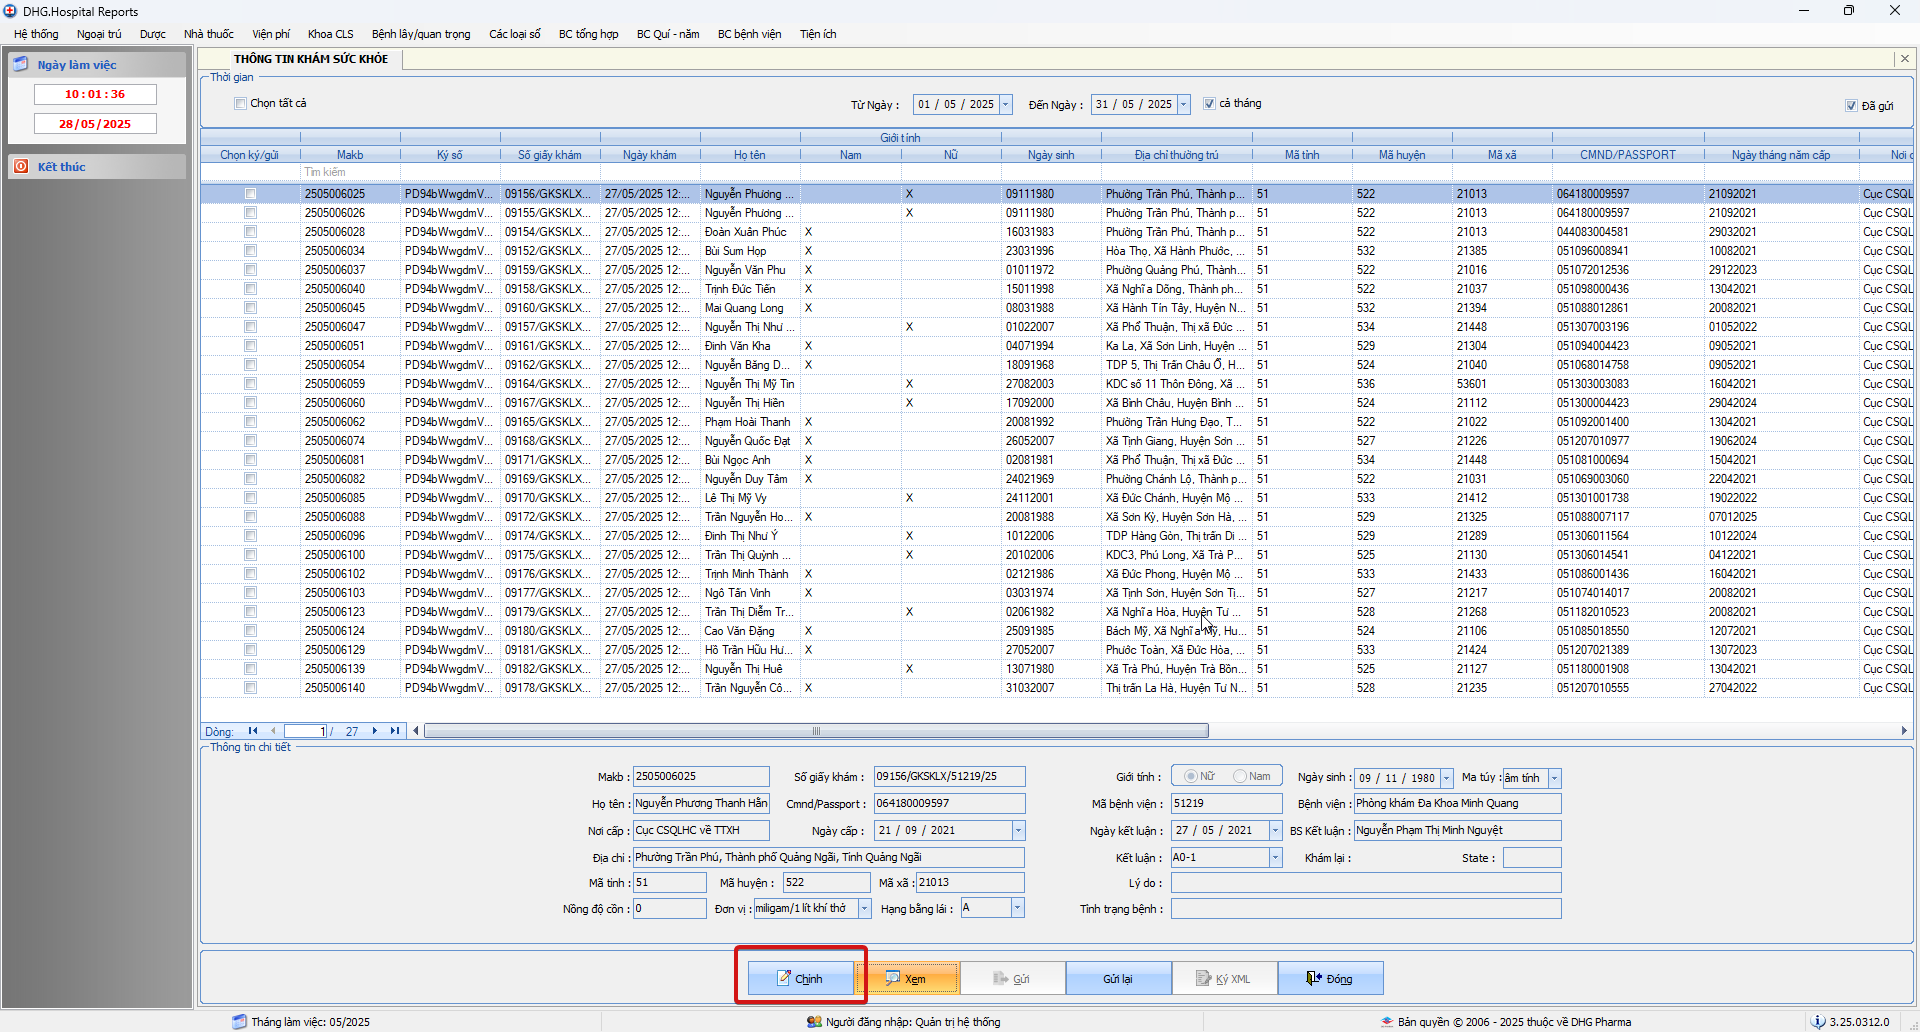Open the BC tổng hợp menu
This screenshot has height=1032, width=1920.
[588, 34]
